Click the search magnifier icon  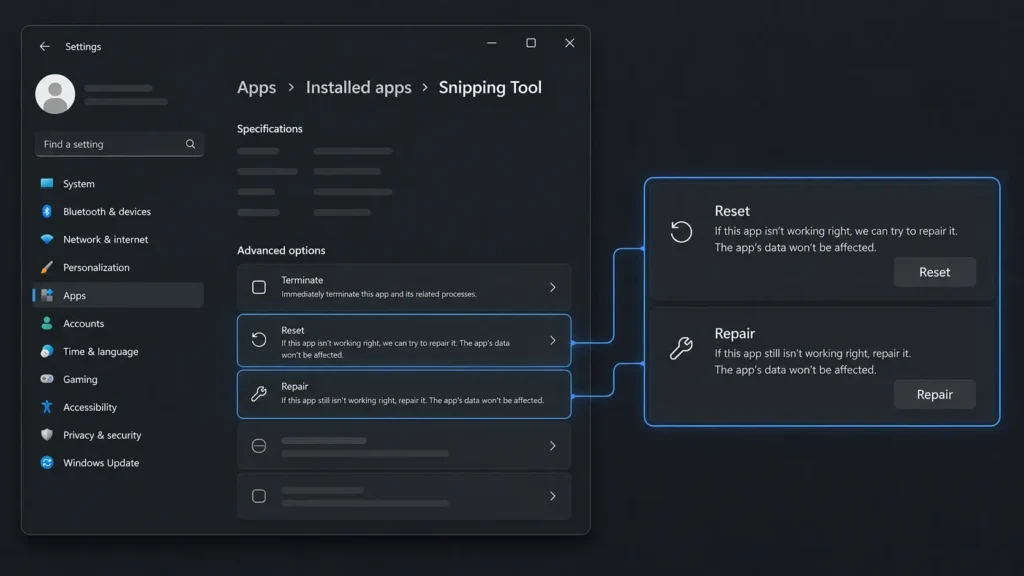[x=190, y=144]
